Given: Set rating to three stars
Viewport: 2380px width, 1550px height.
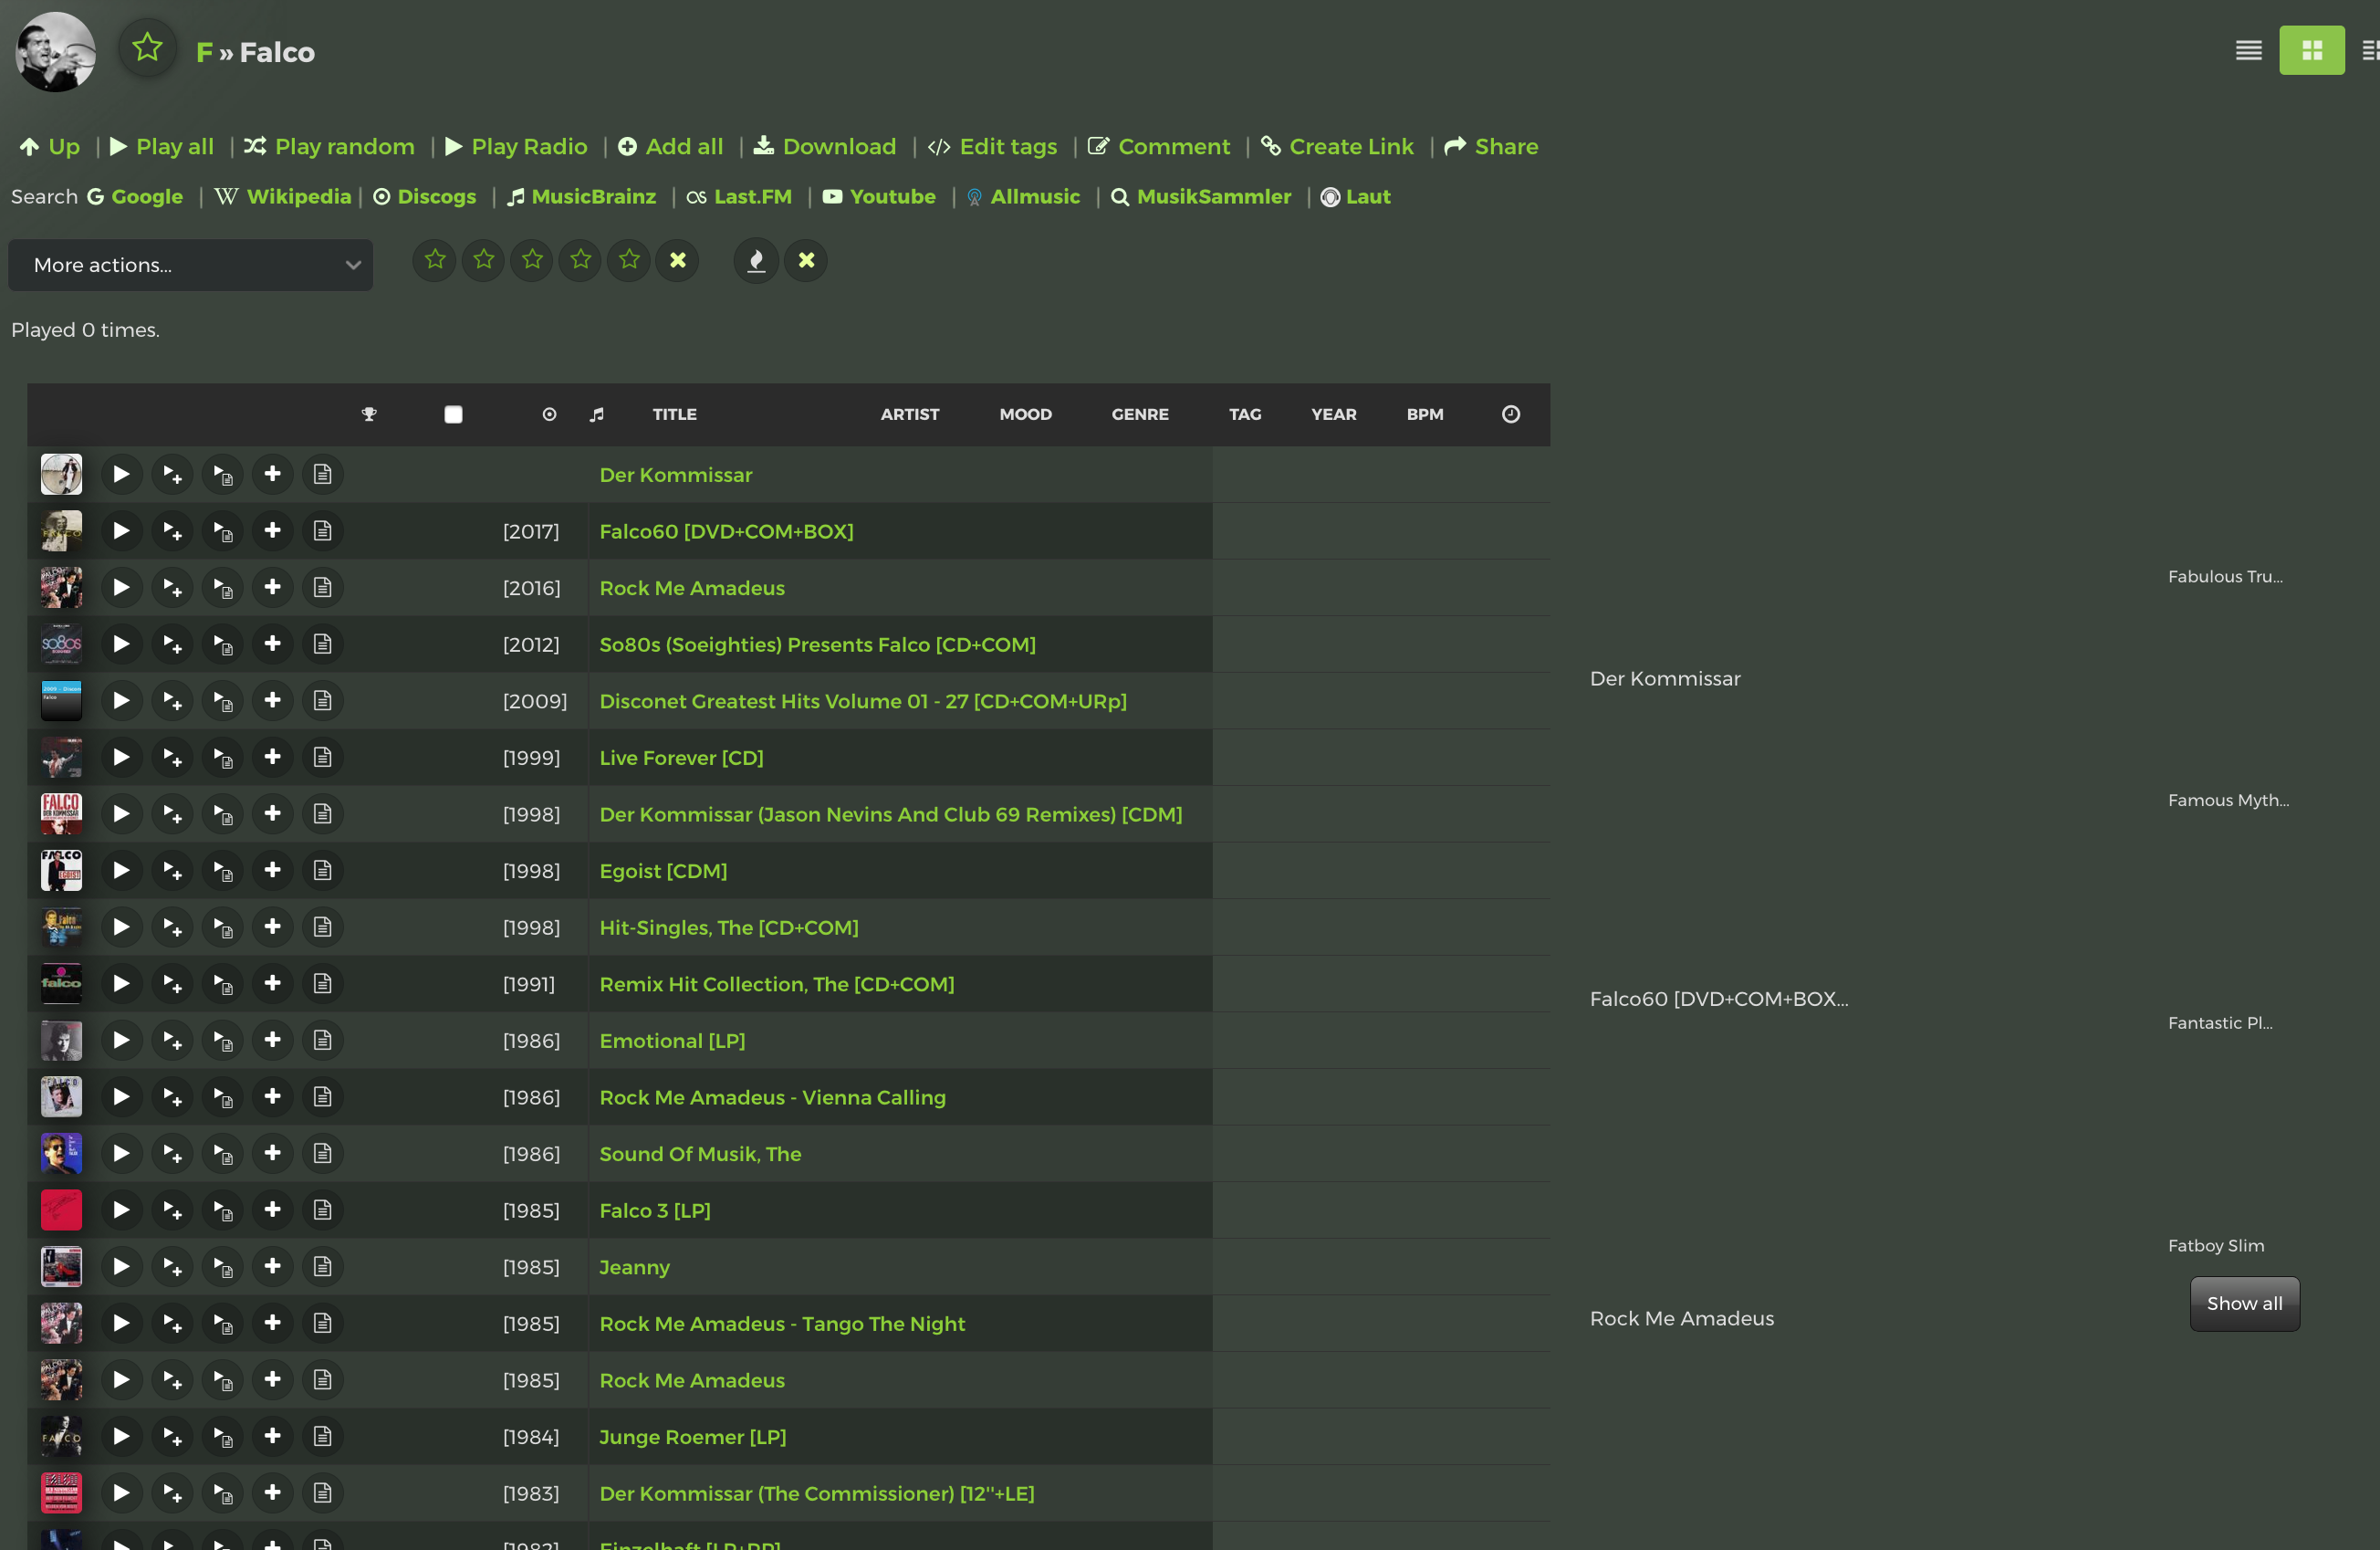Looking at the screenshot, I should (x=532, y=260).
